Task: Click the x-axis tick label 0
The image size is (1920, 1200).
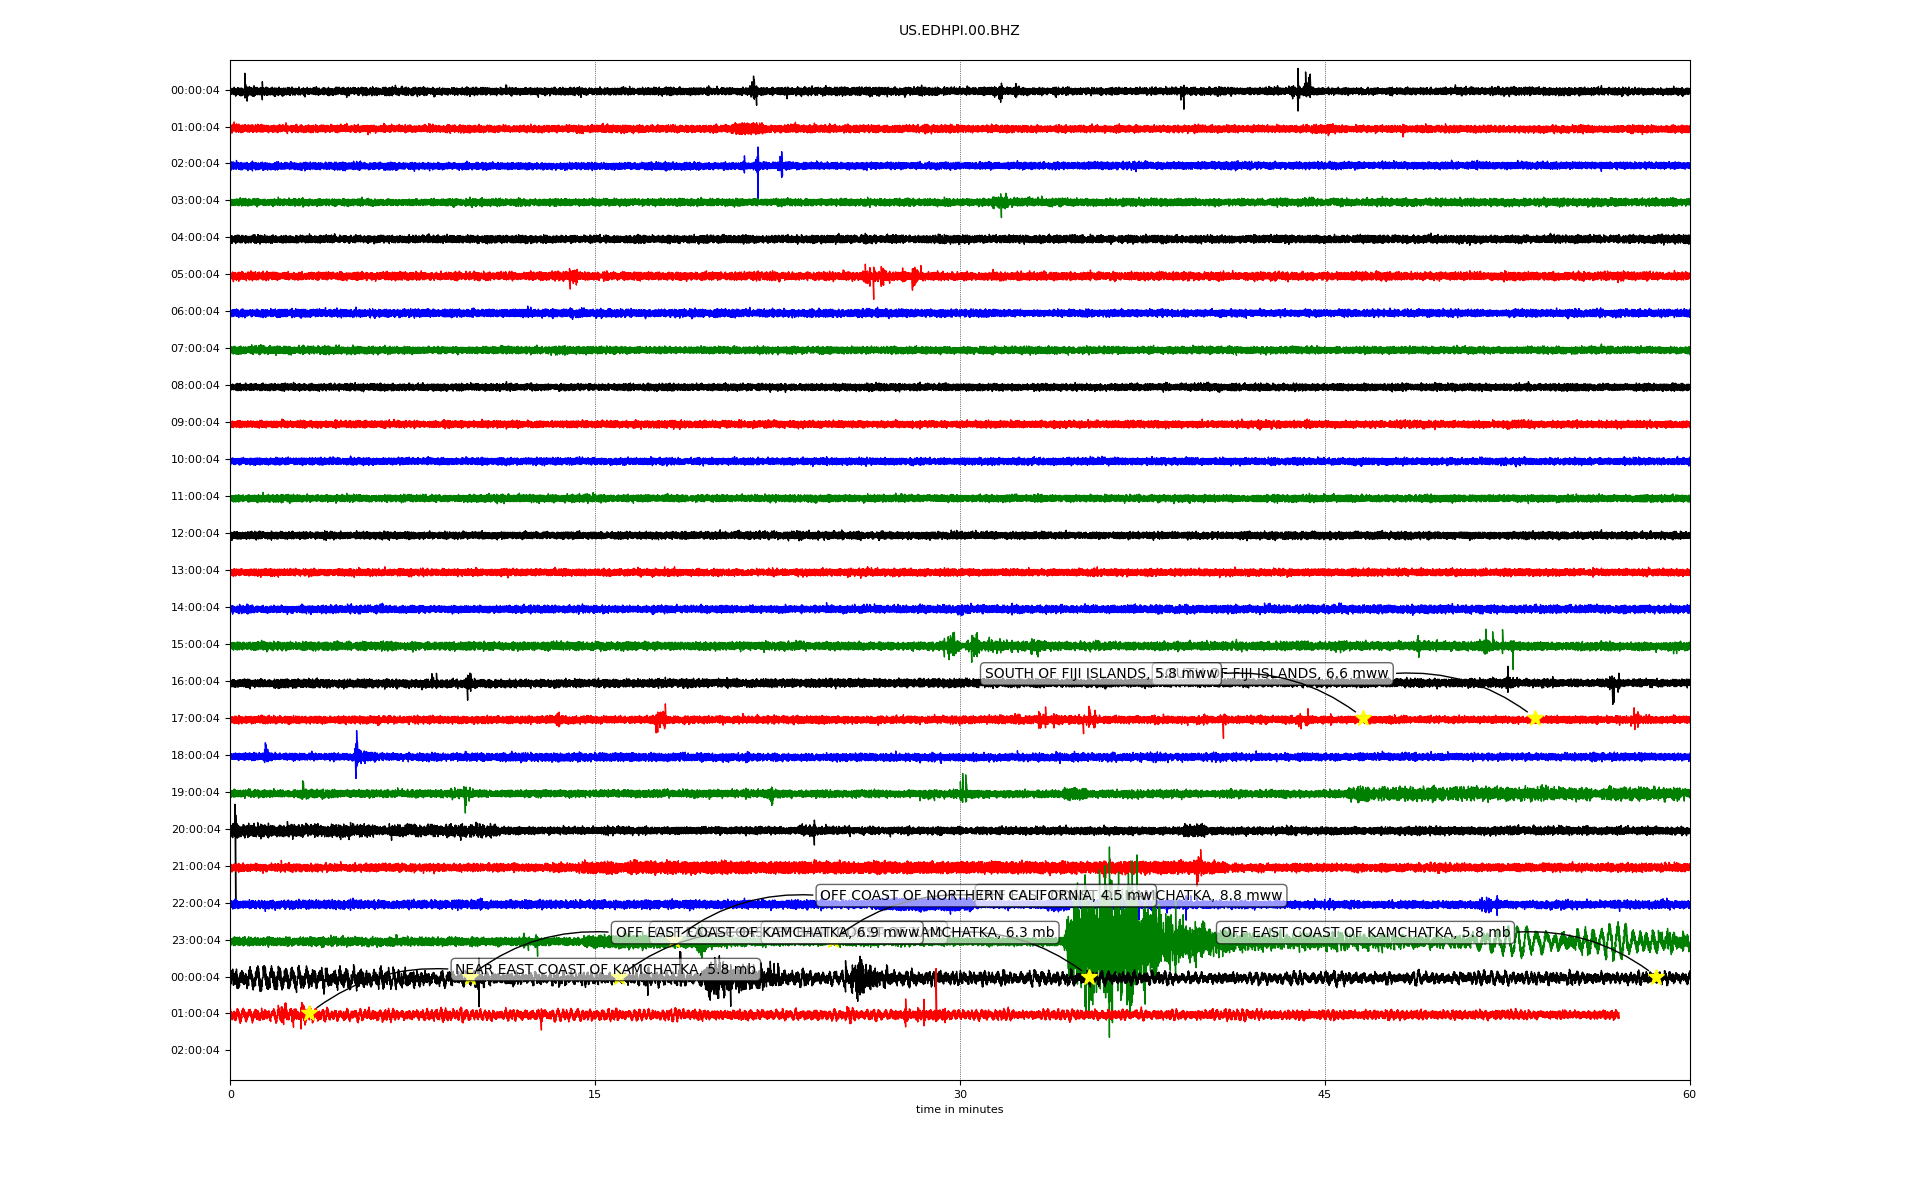Action: point(231,1094)
